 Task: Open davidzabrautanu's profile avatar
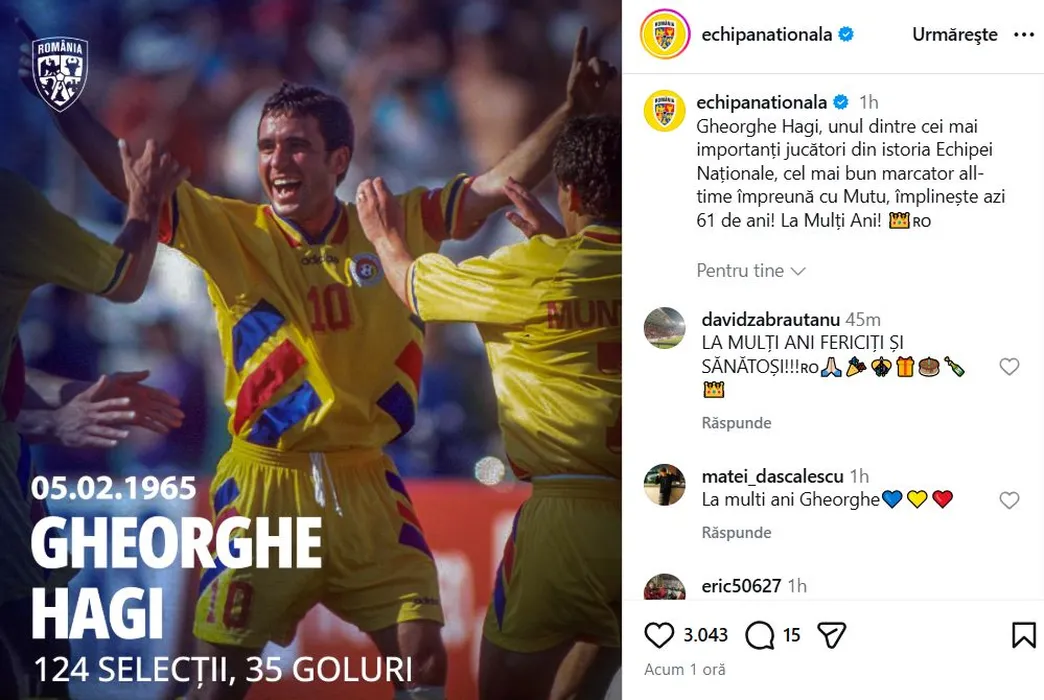(664, 328)
